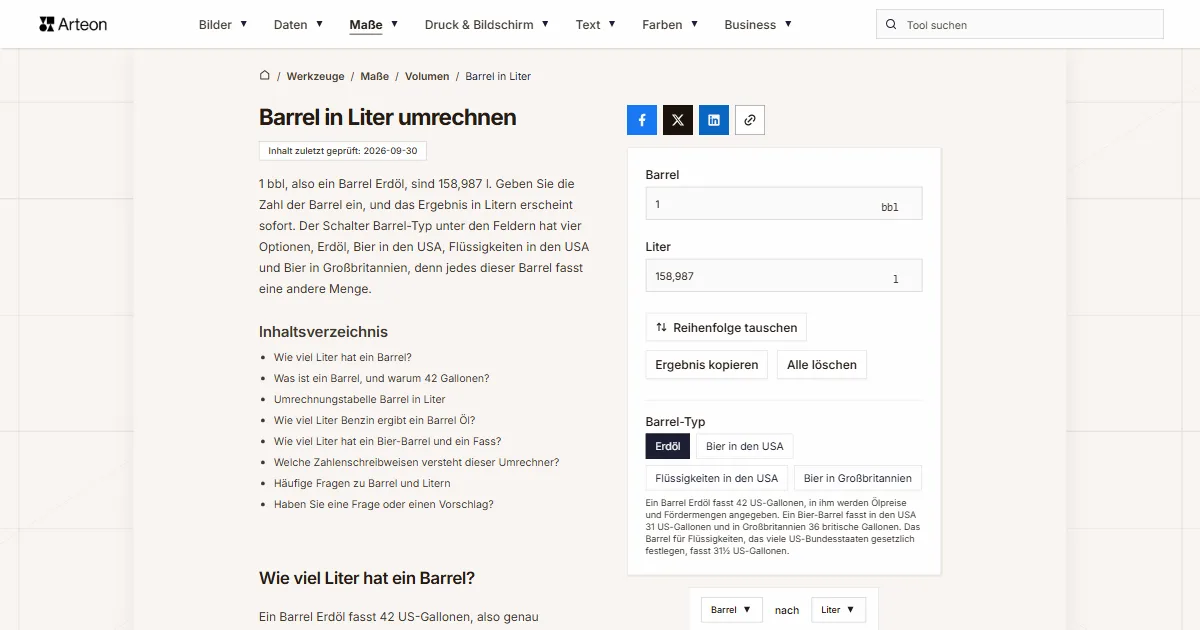Click Alle löschen button
This screenshot has width=1200, height=630.
coord(822,365)
